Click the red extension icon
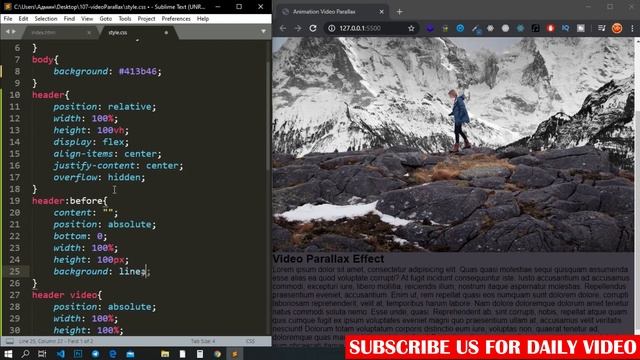Screen dimensions: 640x360 click(551, 28)
